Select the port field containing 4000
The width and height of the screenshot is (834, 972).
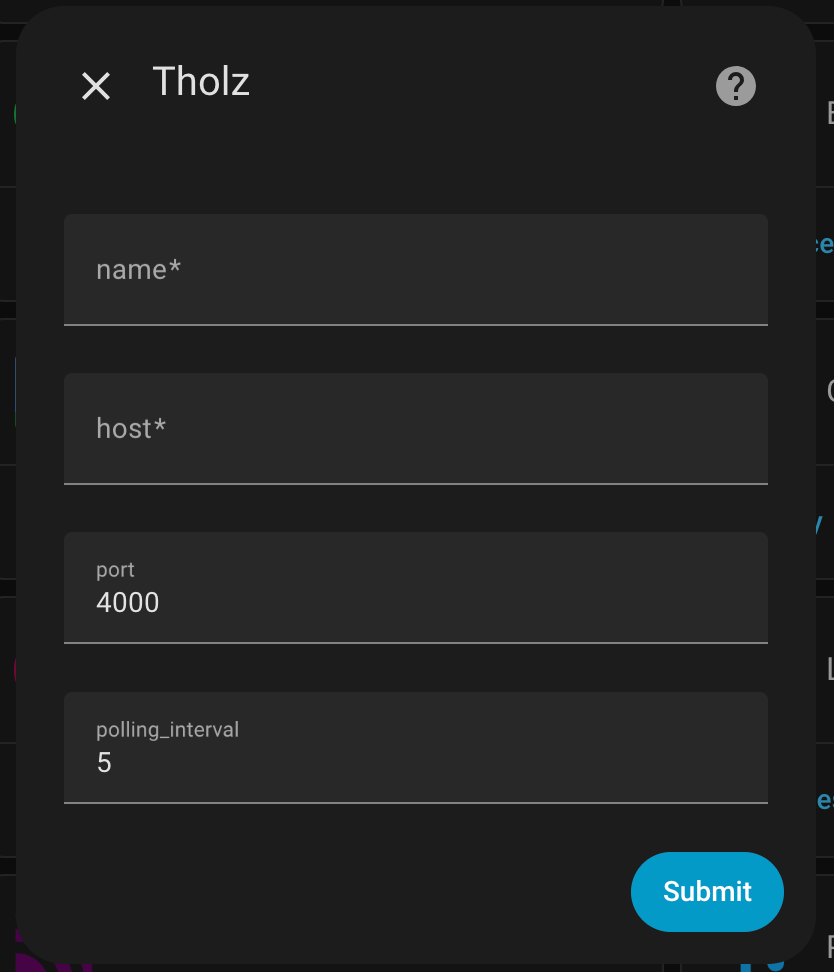415,588
